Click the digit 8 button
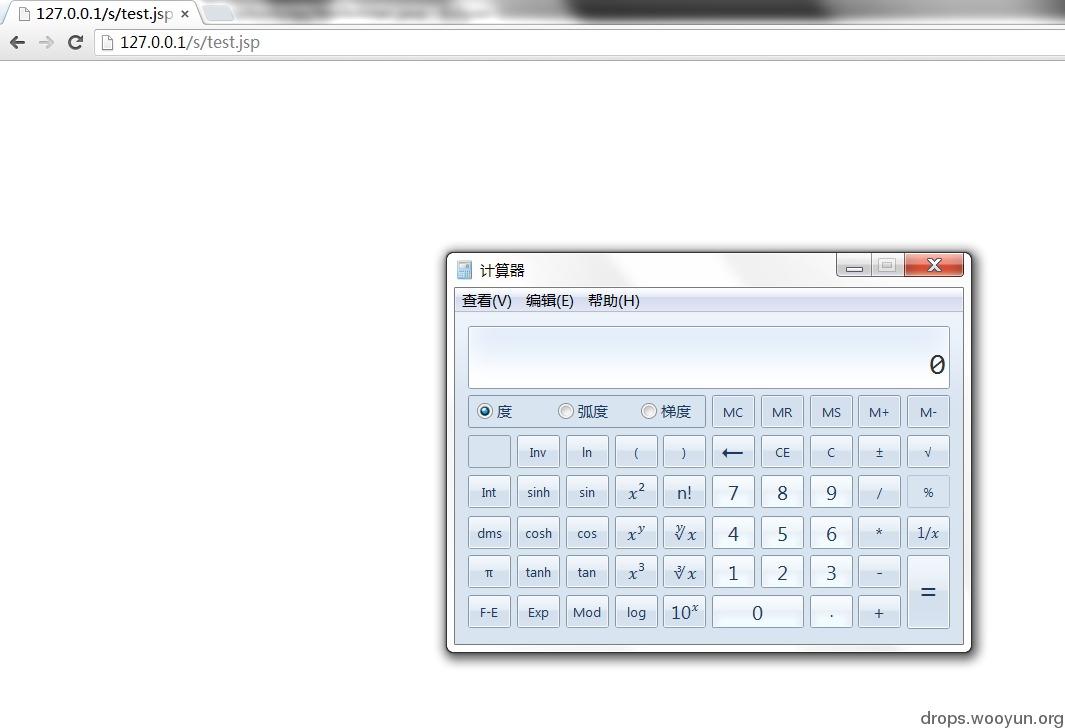Screen dimensions: 1065x728 [x=782, y=492]
